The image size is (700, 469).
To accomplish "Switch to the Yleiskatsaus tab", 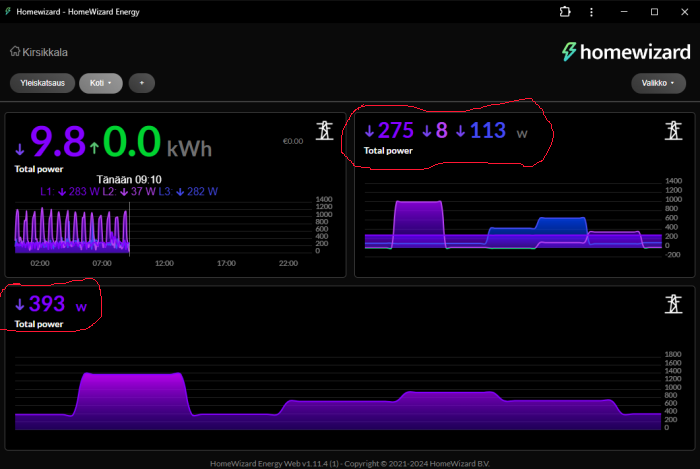I will [x=42, y=83].
